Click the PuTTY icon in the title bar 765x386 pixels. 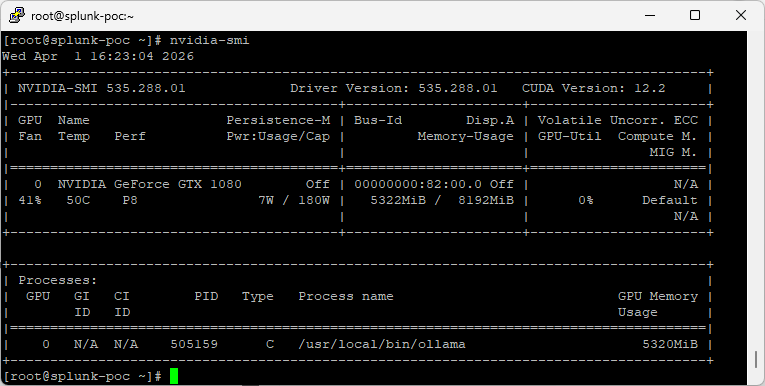click(17, 15)
